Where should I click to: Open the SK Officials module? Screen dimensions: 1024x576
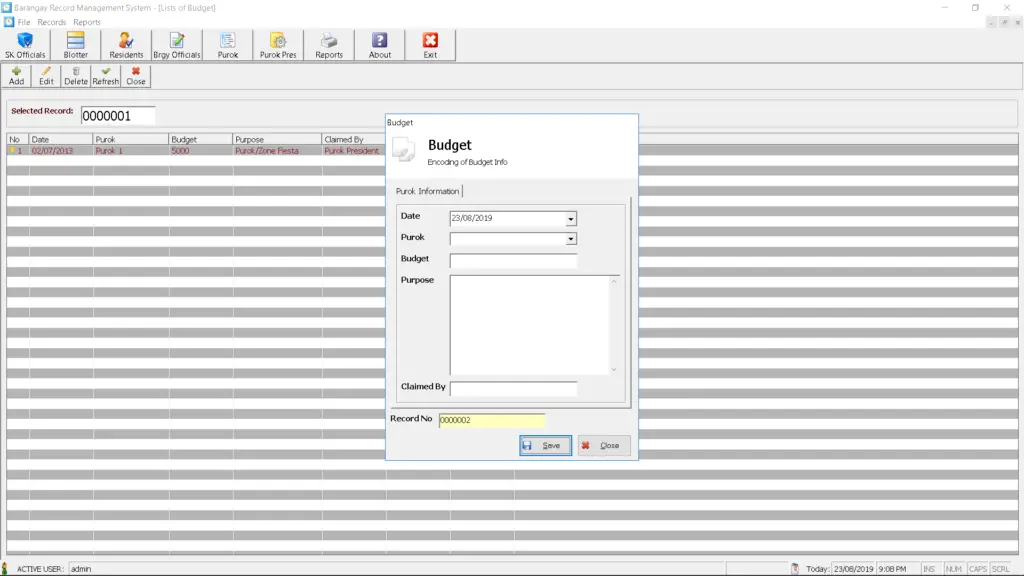24,44
